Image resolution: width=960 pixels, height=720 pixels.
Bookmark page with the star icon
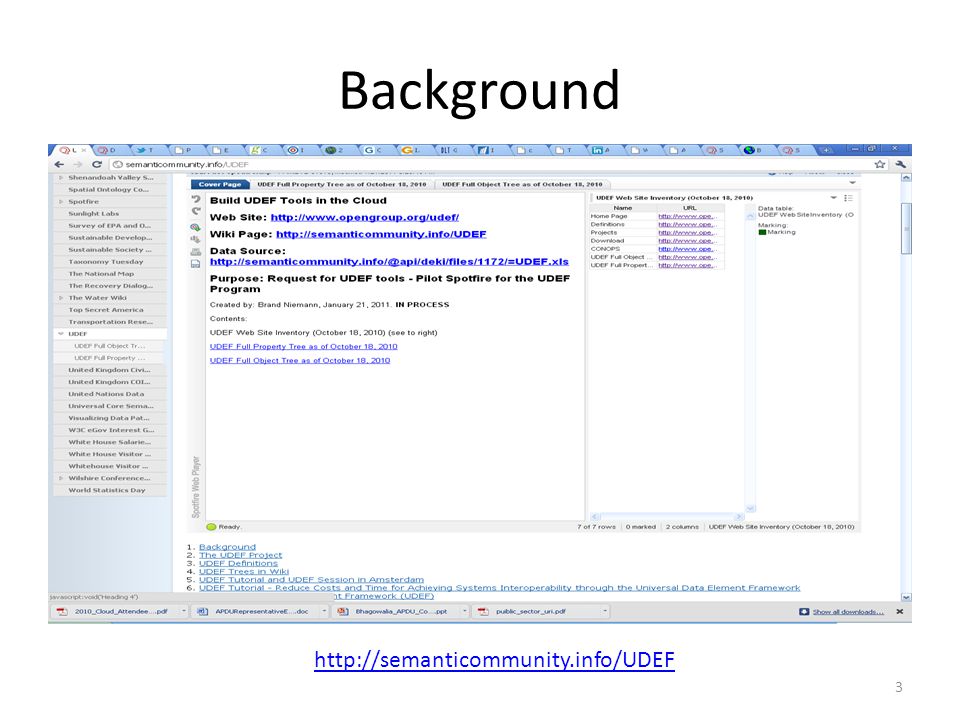[880, 164]
